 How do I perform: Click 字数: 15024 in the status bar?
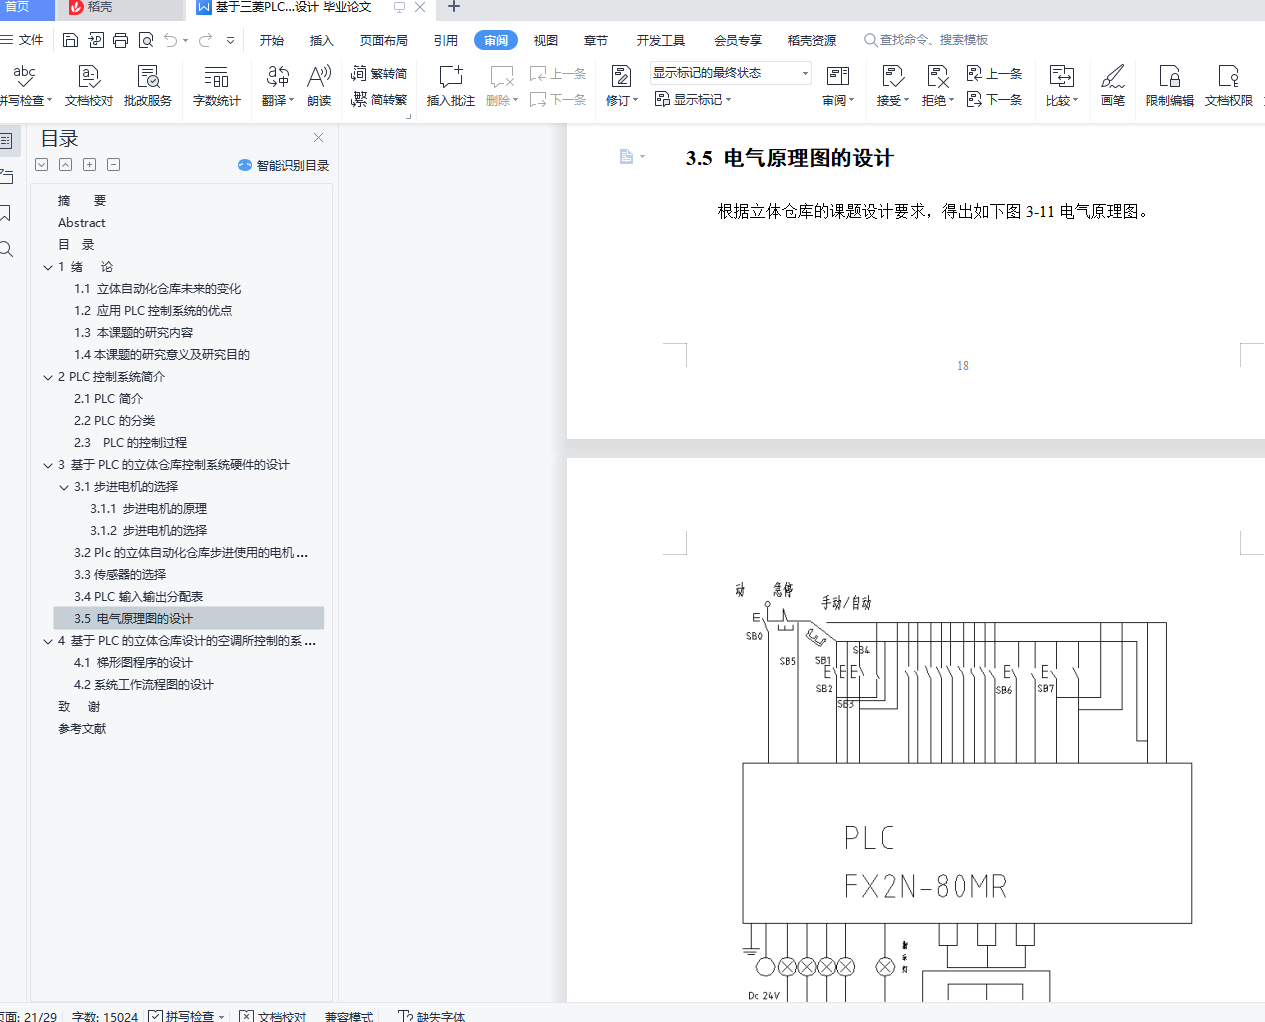(x=105, y=1016)
